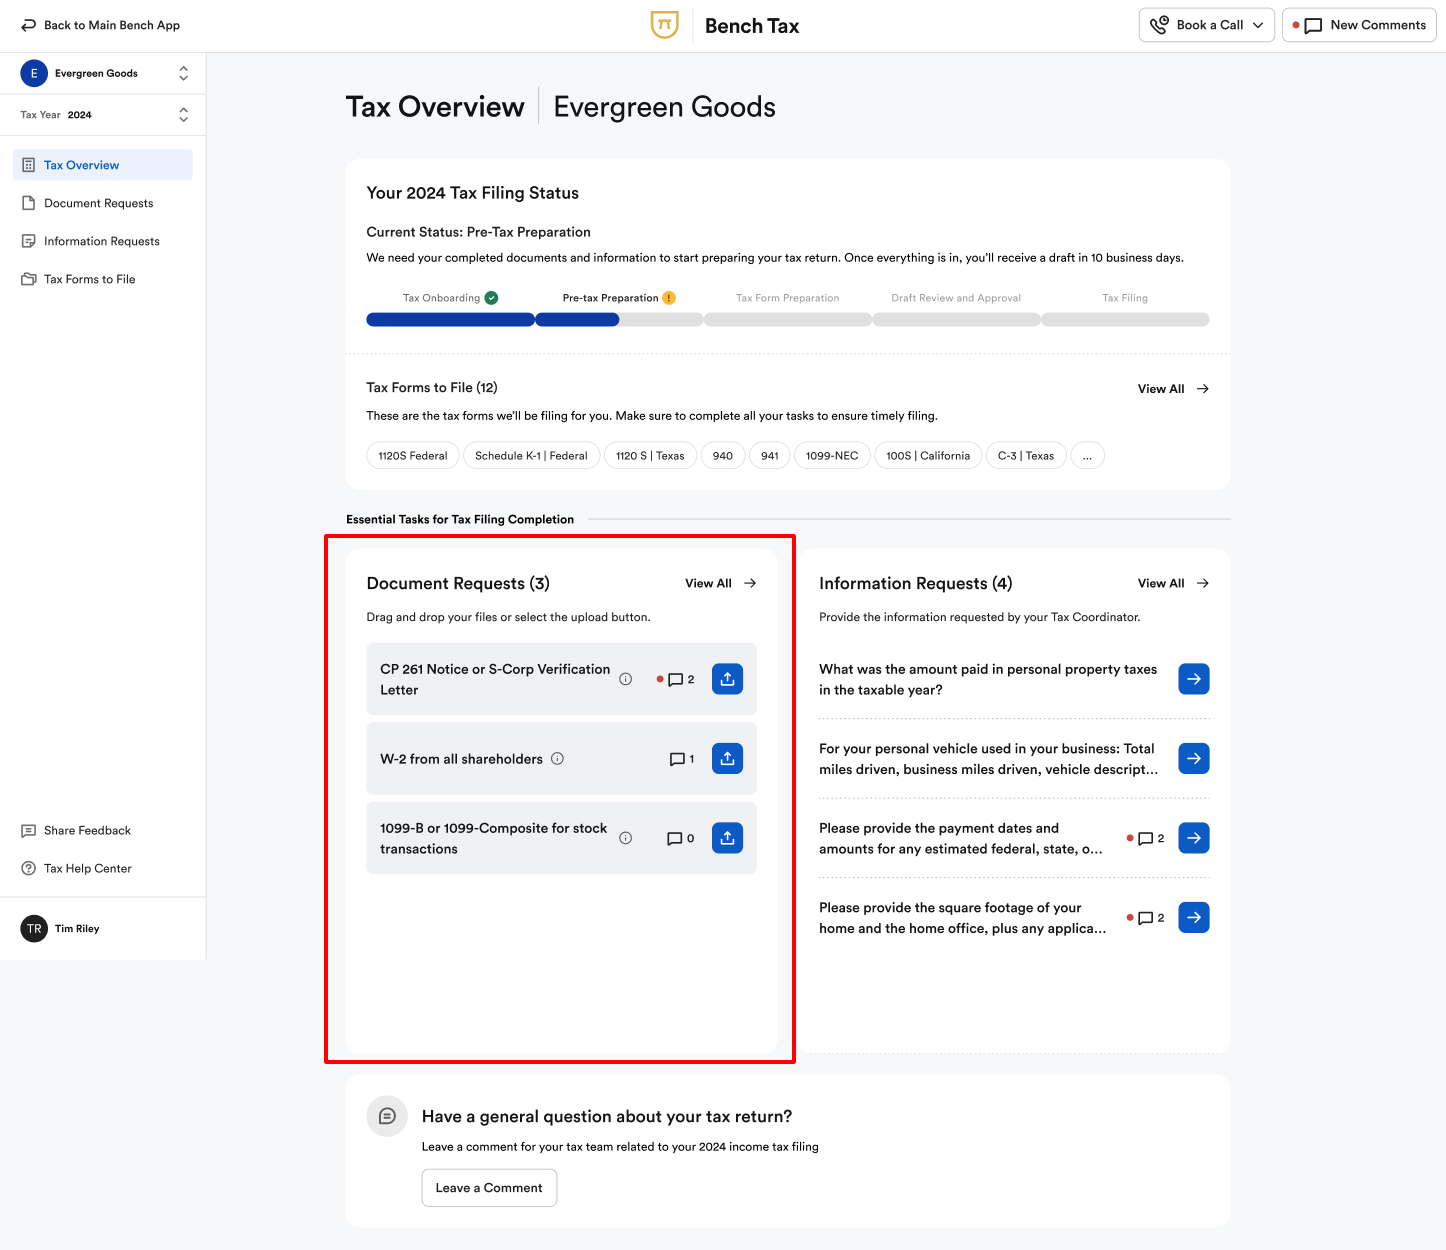Open comments on W-2 from all shareholders

[682, 759]
